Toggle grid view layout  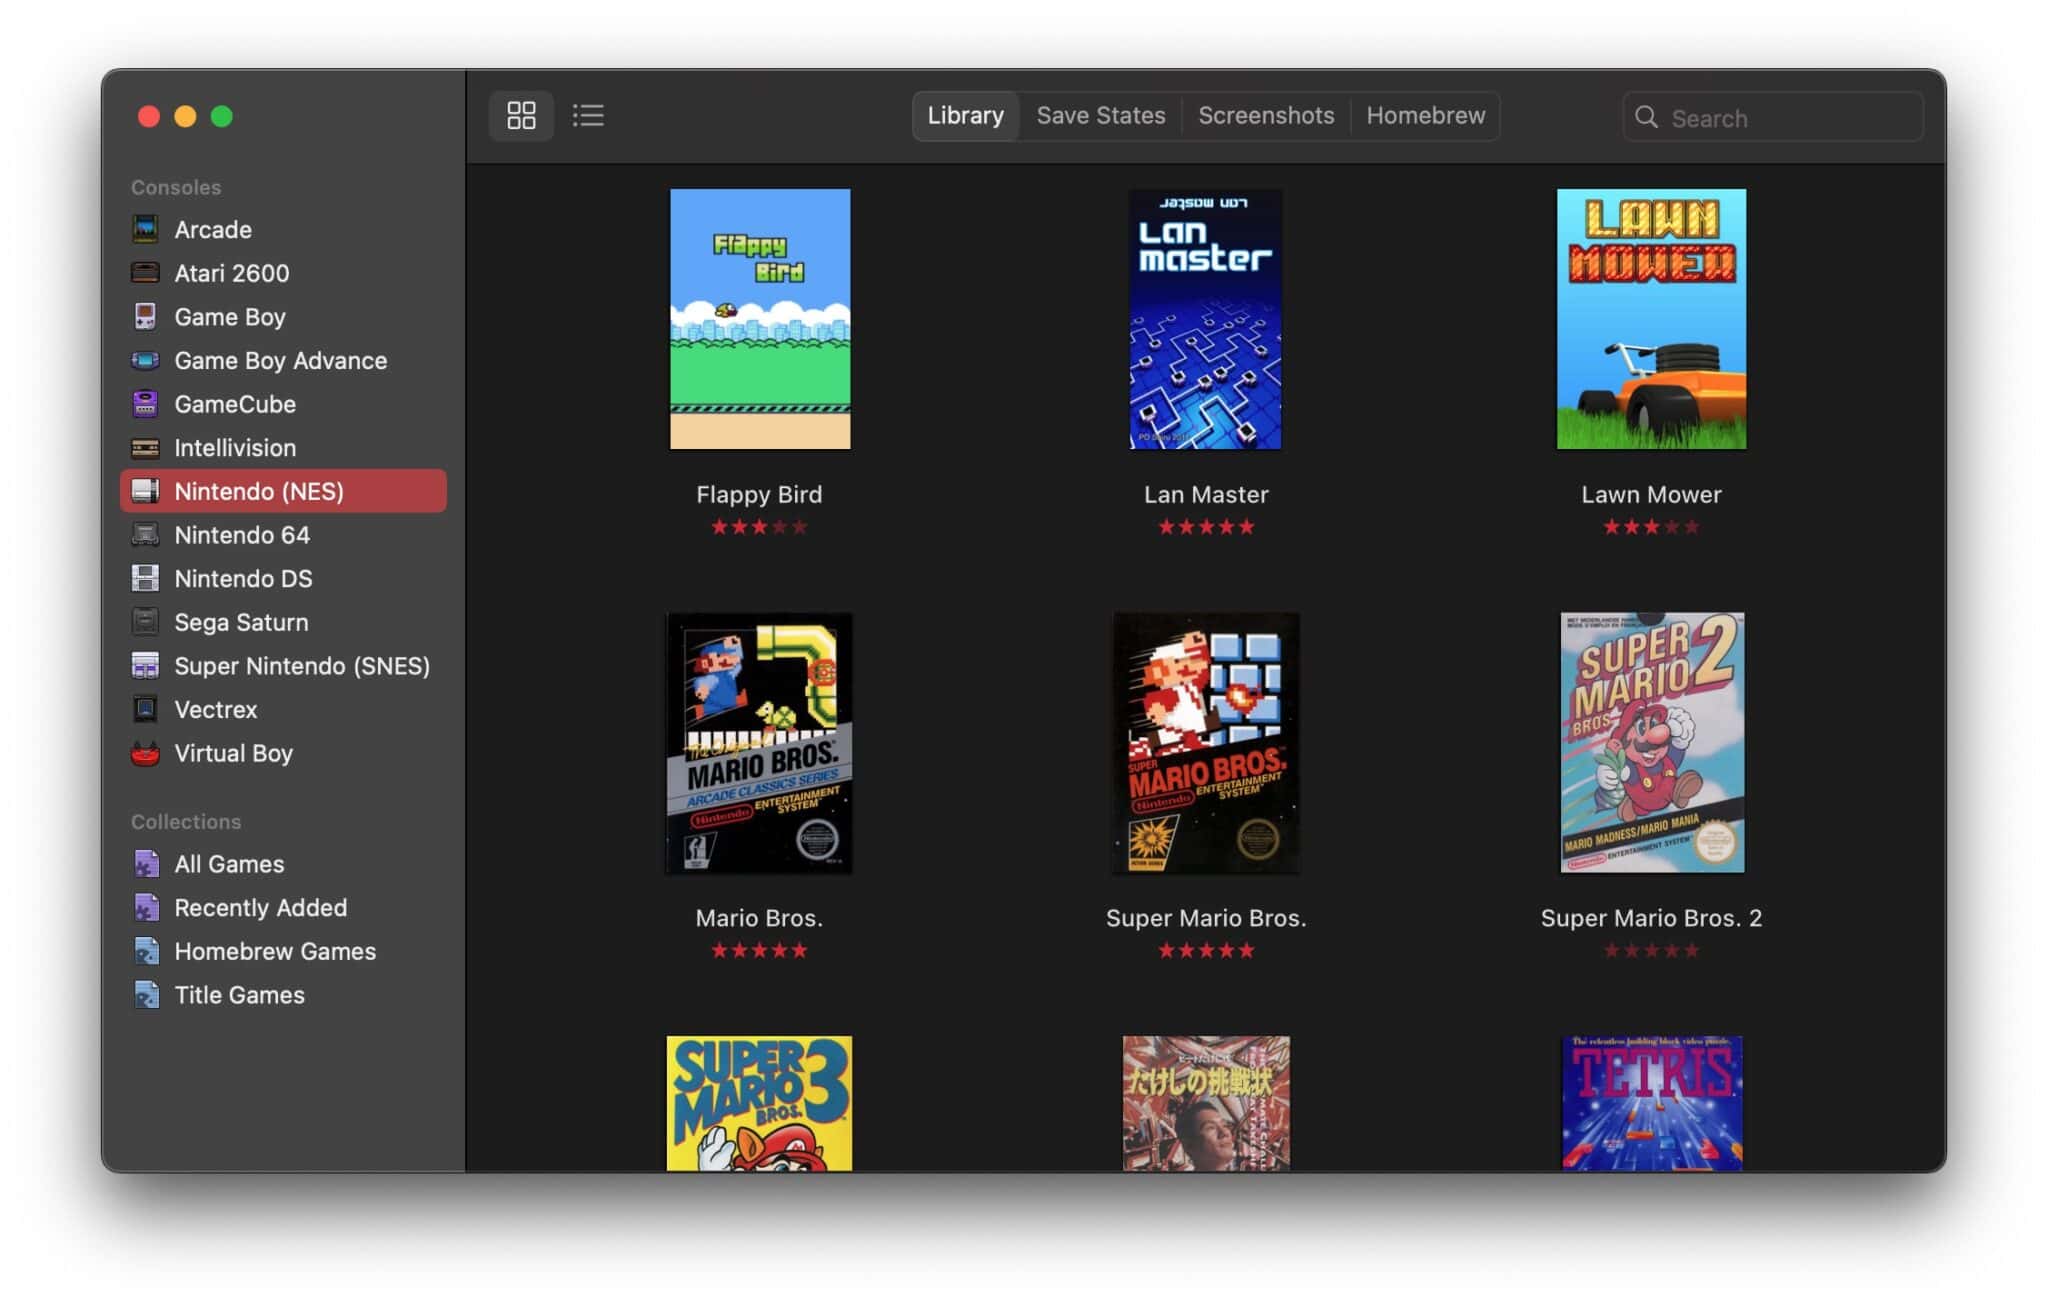521,116
